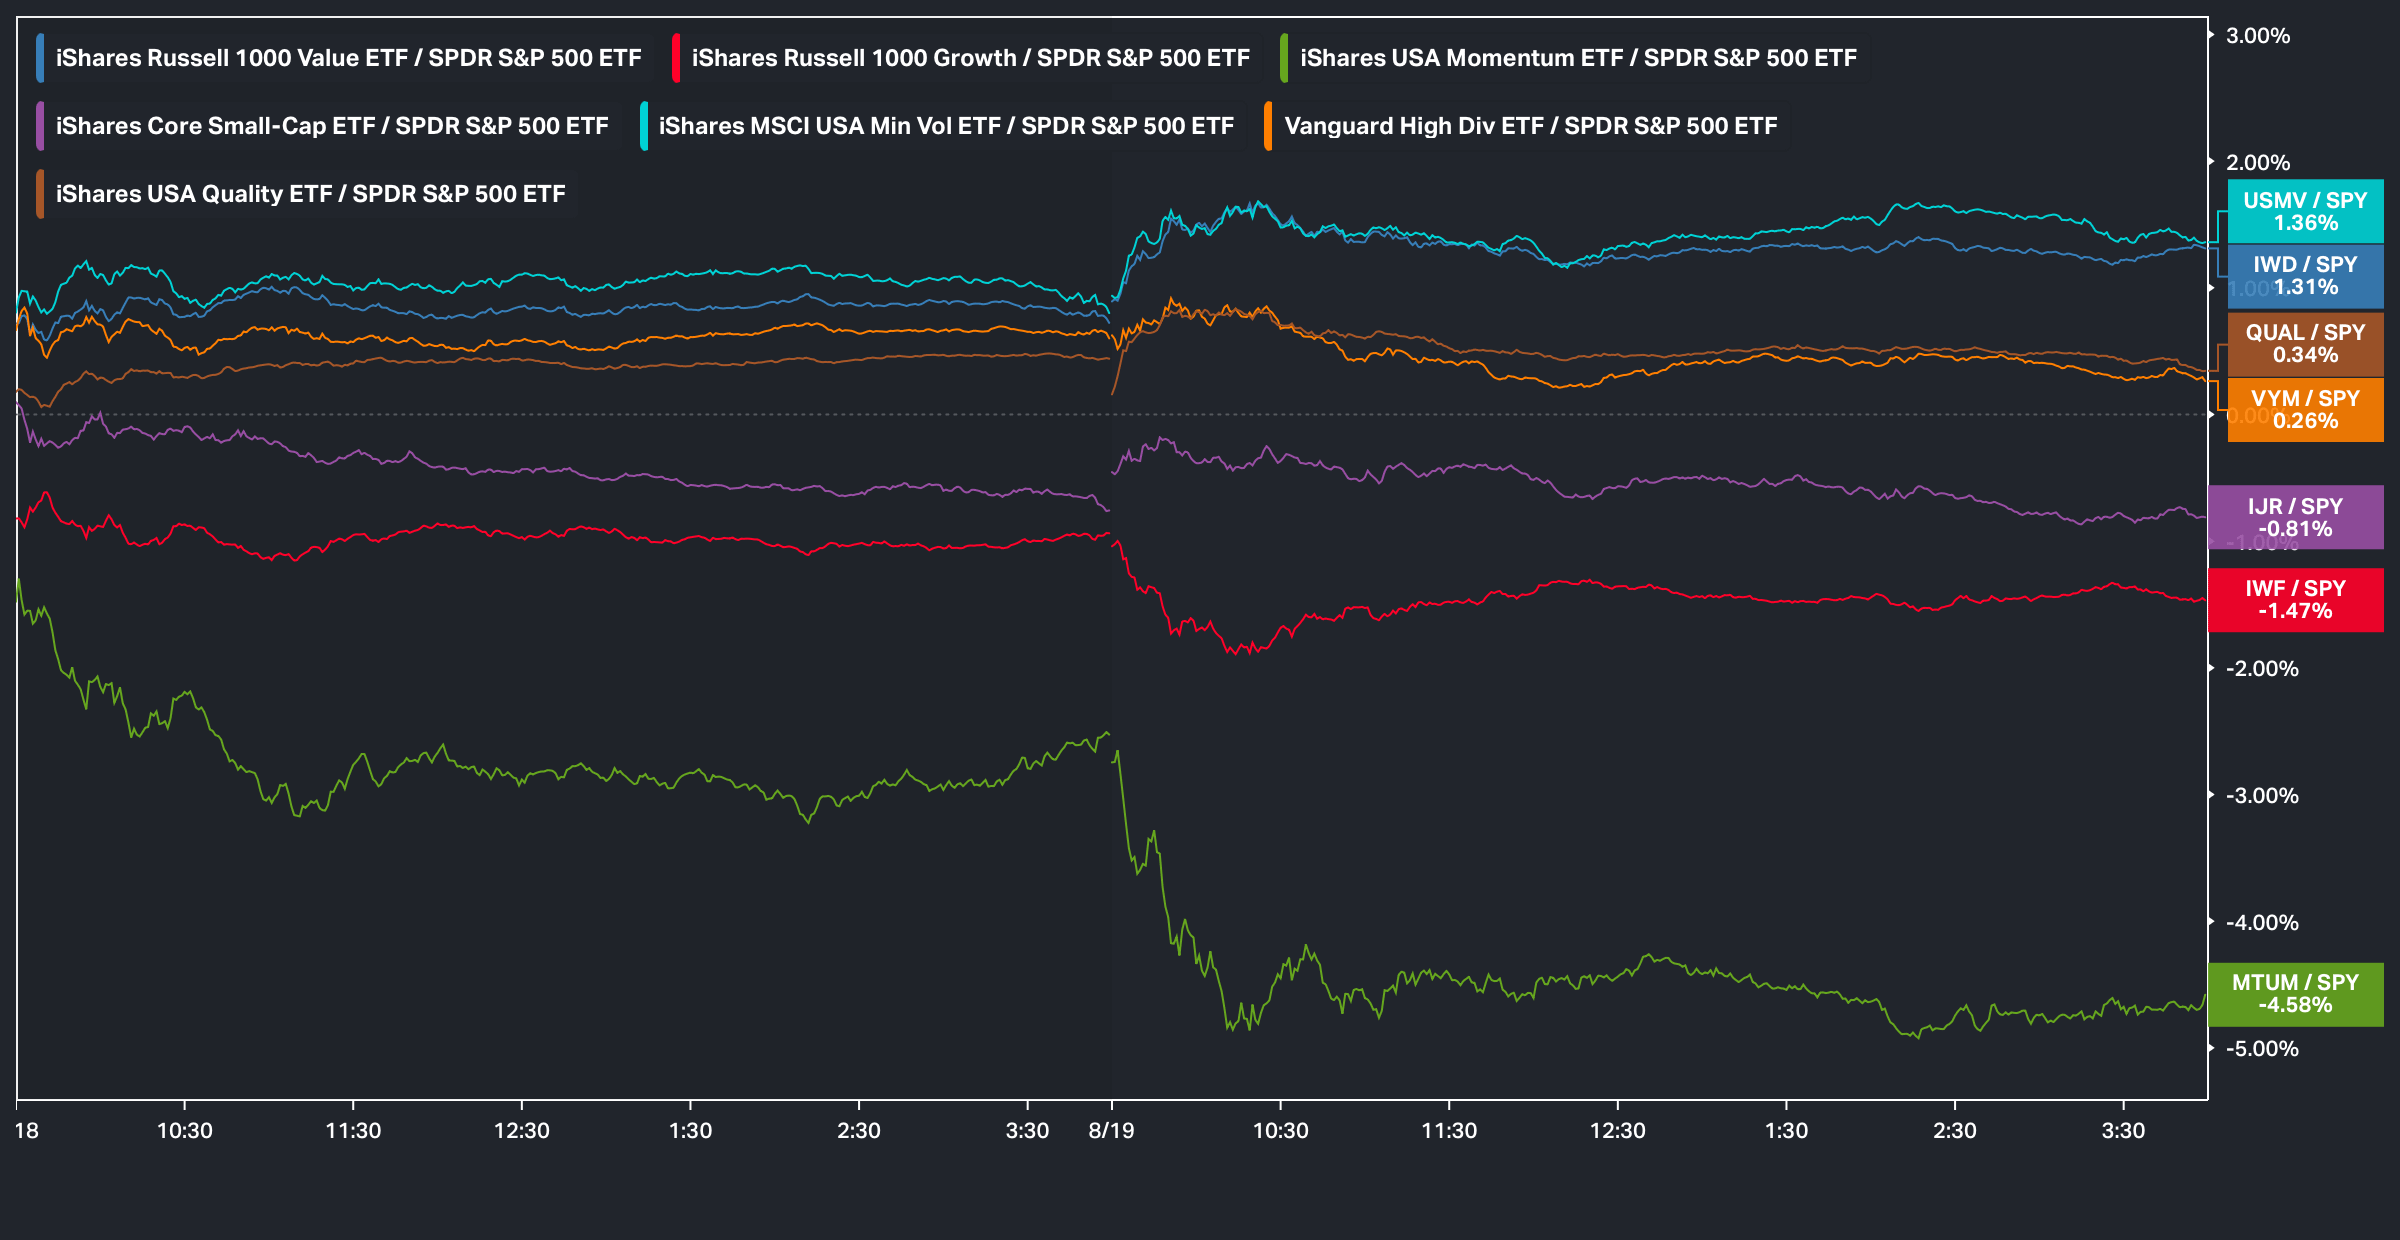This screenshot has height=1240, width=2400.
Task: Click the USMV / SPY 1.36% value tag
Action: pyautogui.click(x=2305, y=212)
